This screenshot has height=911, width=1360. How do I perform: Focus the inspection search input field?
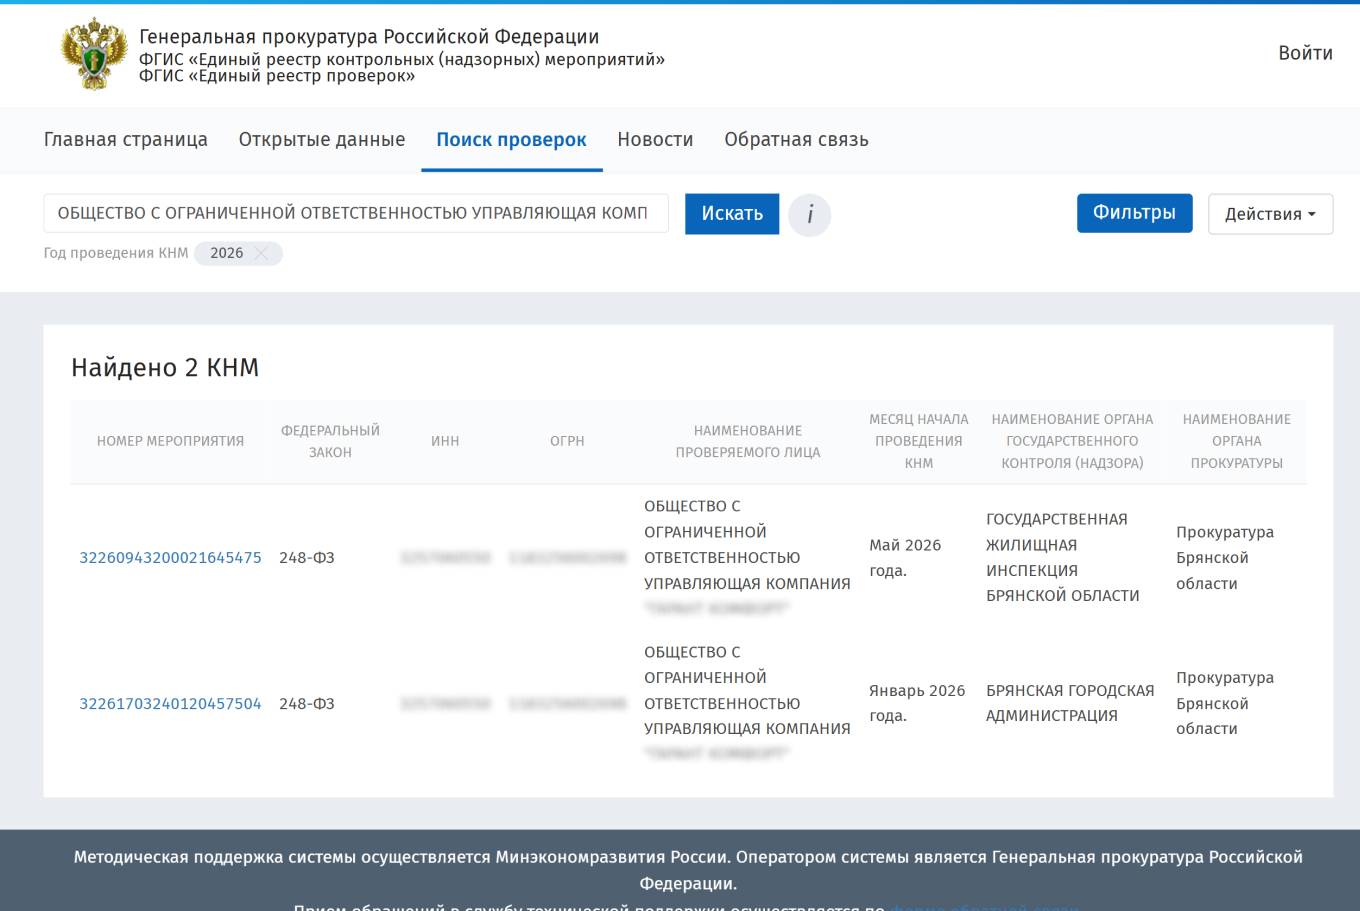point(356,213)
